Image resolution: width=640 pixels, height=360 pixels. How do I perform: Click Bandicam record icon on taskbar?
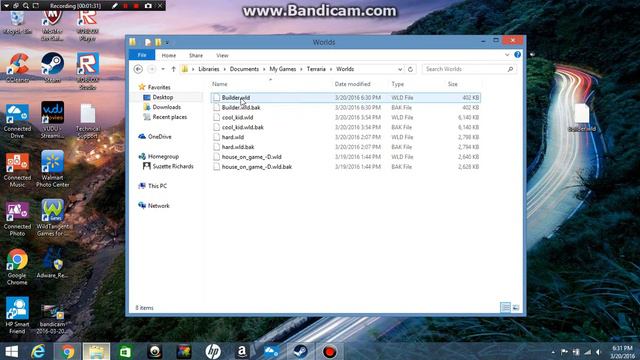(x=329, y=351)
